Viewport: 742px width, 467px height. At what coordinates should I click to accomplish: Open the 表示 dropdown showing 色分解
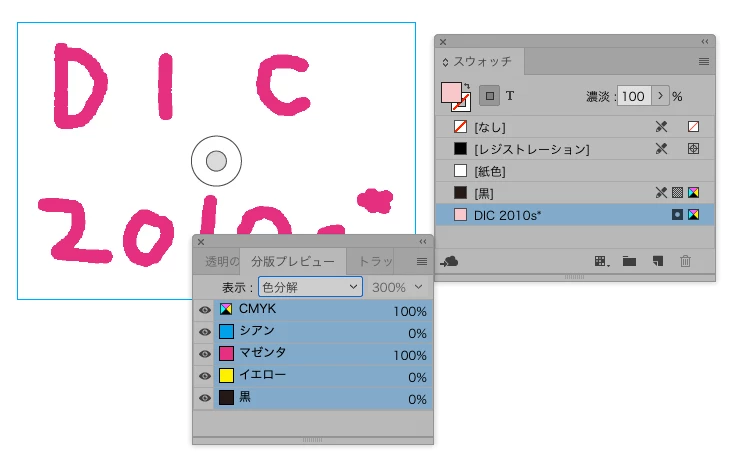[310, 287]
